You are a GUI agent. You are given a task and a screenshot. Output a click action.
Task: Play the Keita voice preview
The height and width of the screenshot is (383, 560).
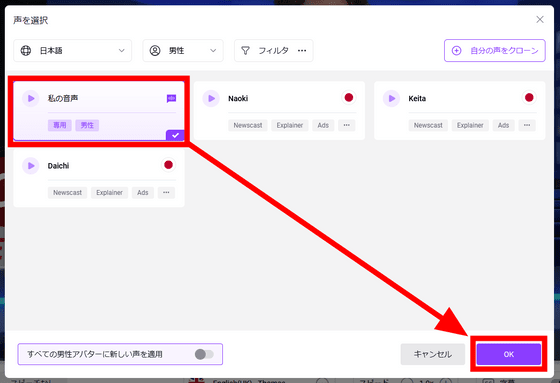(x=391, y=98)
